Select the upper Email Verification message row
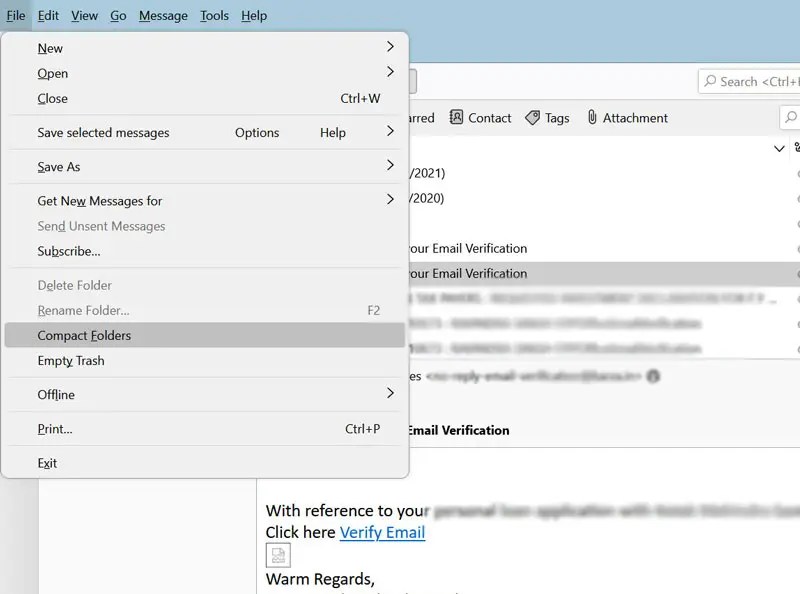 604,249
